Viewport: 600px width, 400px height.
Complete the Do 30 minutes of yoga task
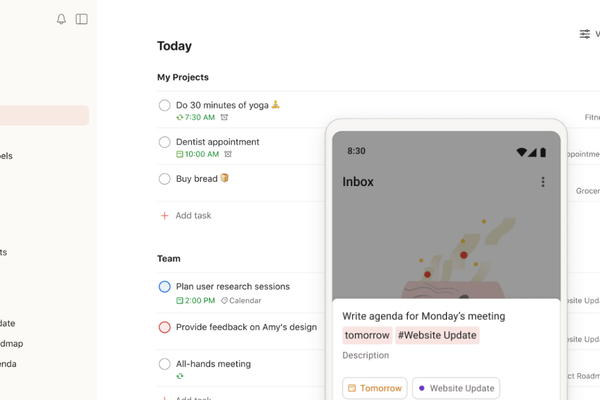pos(165,105)
